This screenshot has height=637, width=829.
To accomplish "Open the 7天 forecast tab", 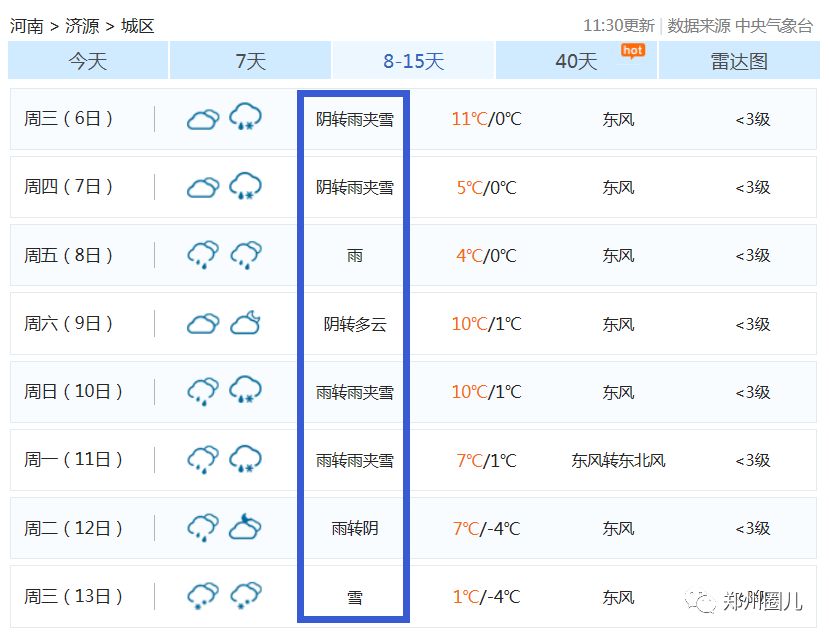I will [x=250, y=61].
